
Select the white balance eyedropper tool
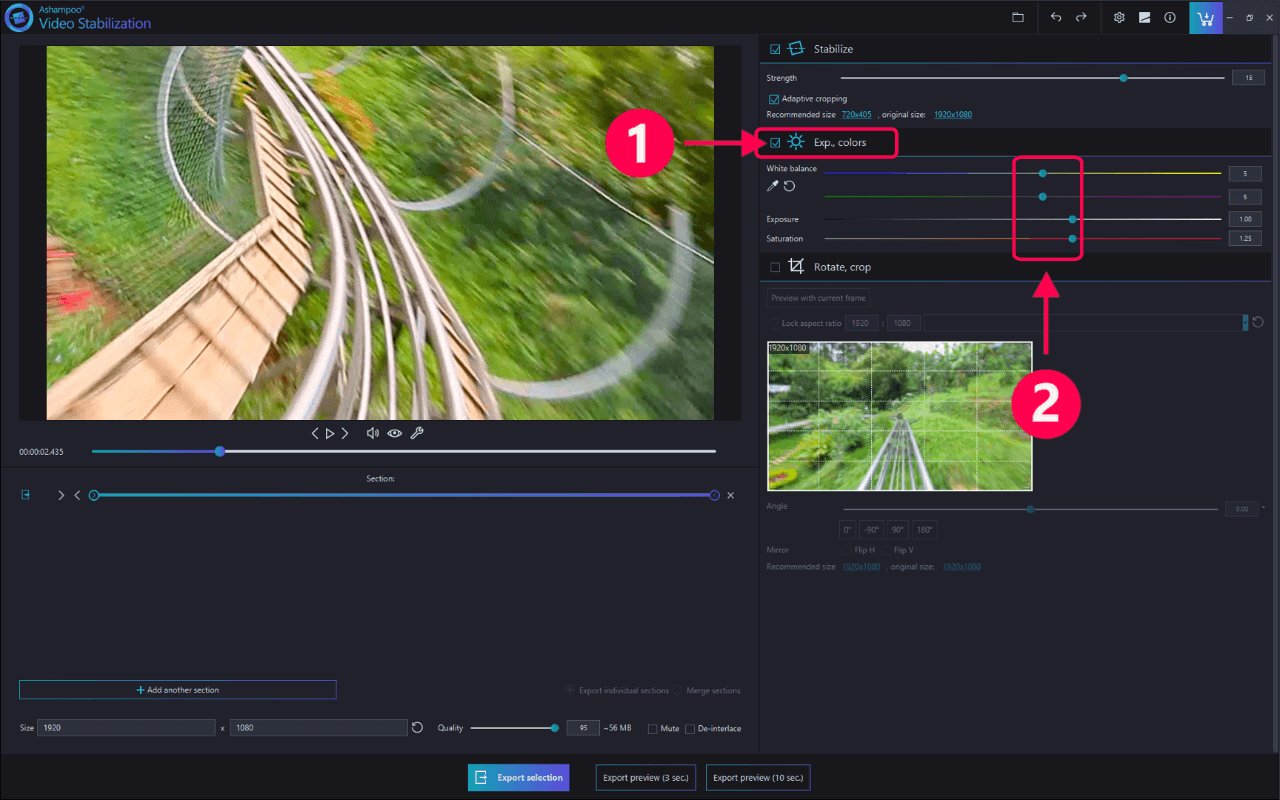tap(771, 186)
